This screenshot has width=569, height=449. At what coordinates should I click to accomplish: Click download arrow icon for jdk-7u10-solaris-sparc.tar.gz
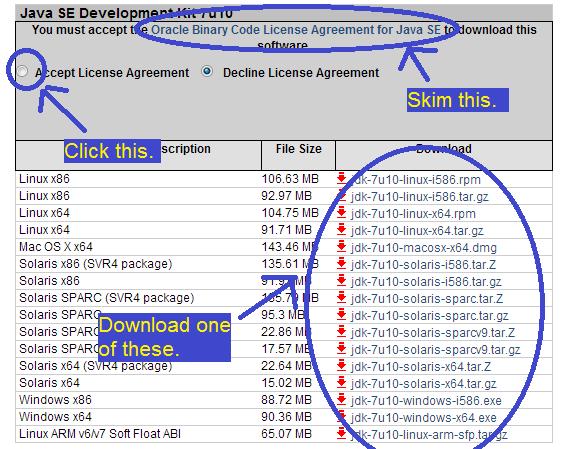tap(341, 315)
